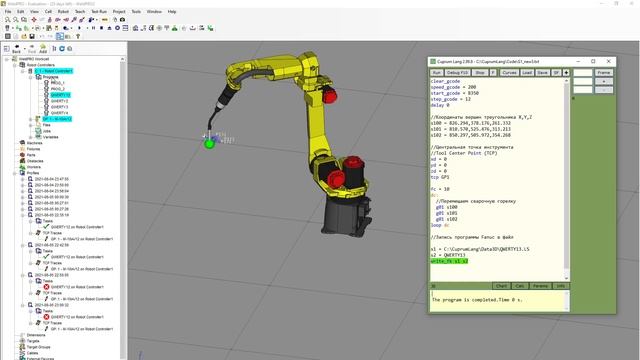
Task: Click the Curves button
Action: point(509,73)
